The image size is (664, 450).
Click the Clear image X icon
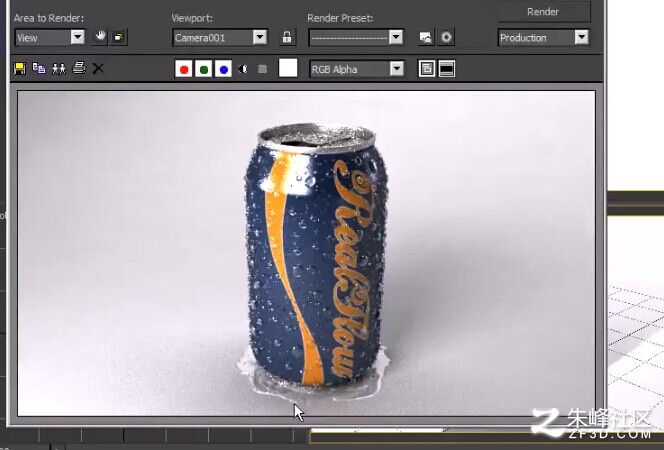[98, 69]
